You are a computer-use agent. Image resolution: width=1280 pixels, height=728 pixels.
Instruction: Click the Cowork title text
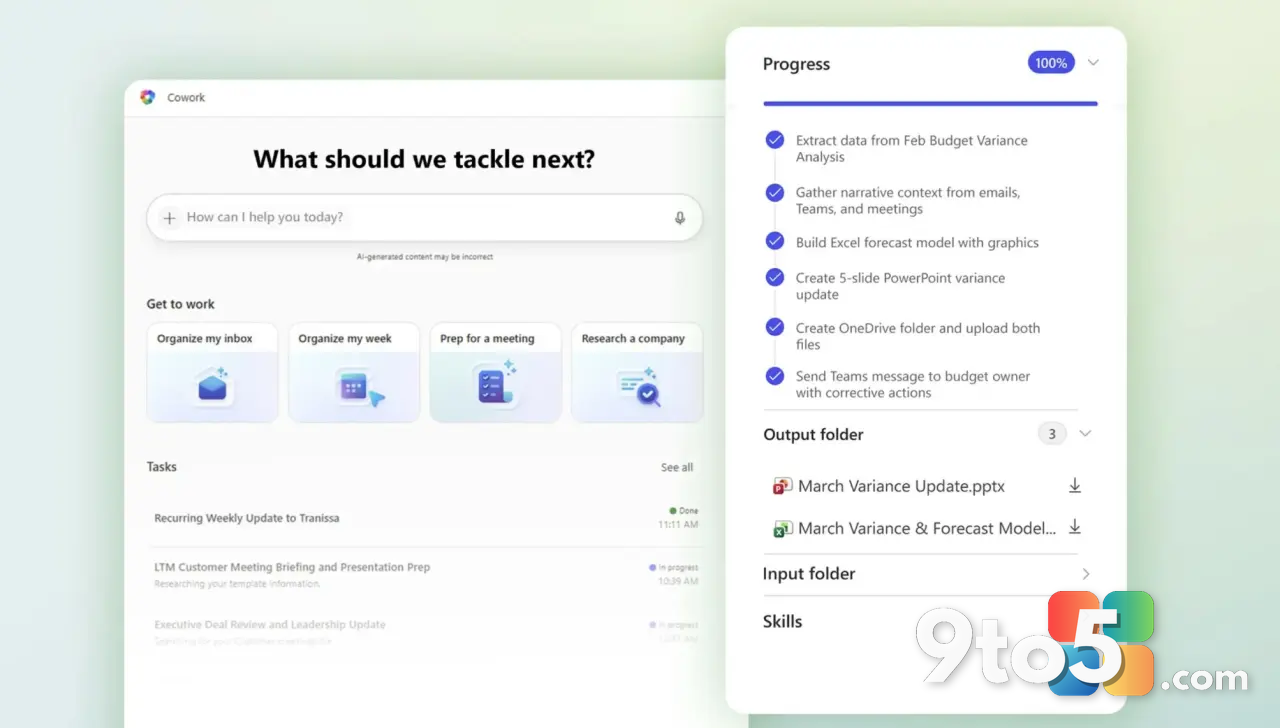[186, 97]
